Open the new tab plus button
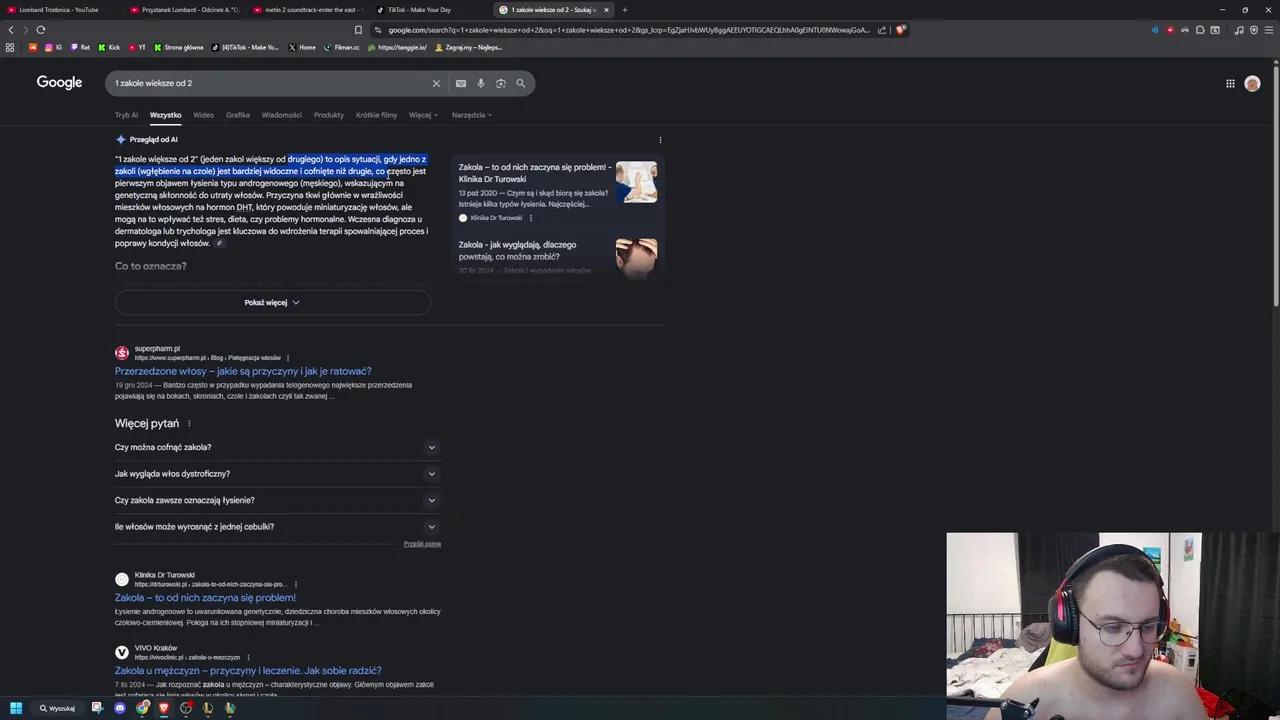Image resolution: width=1280 pixels, height=720 pixels. [625, 10]
